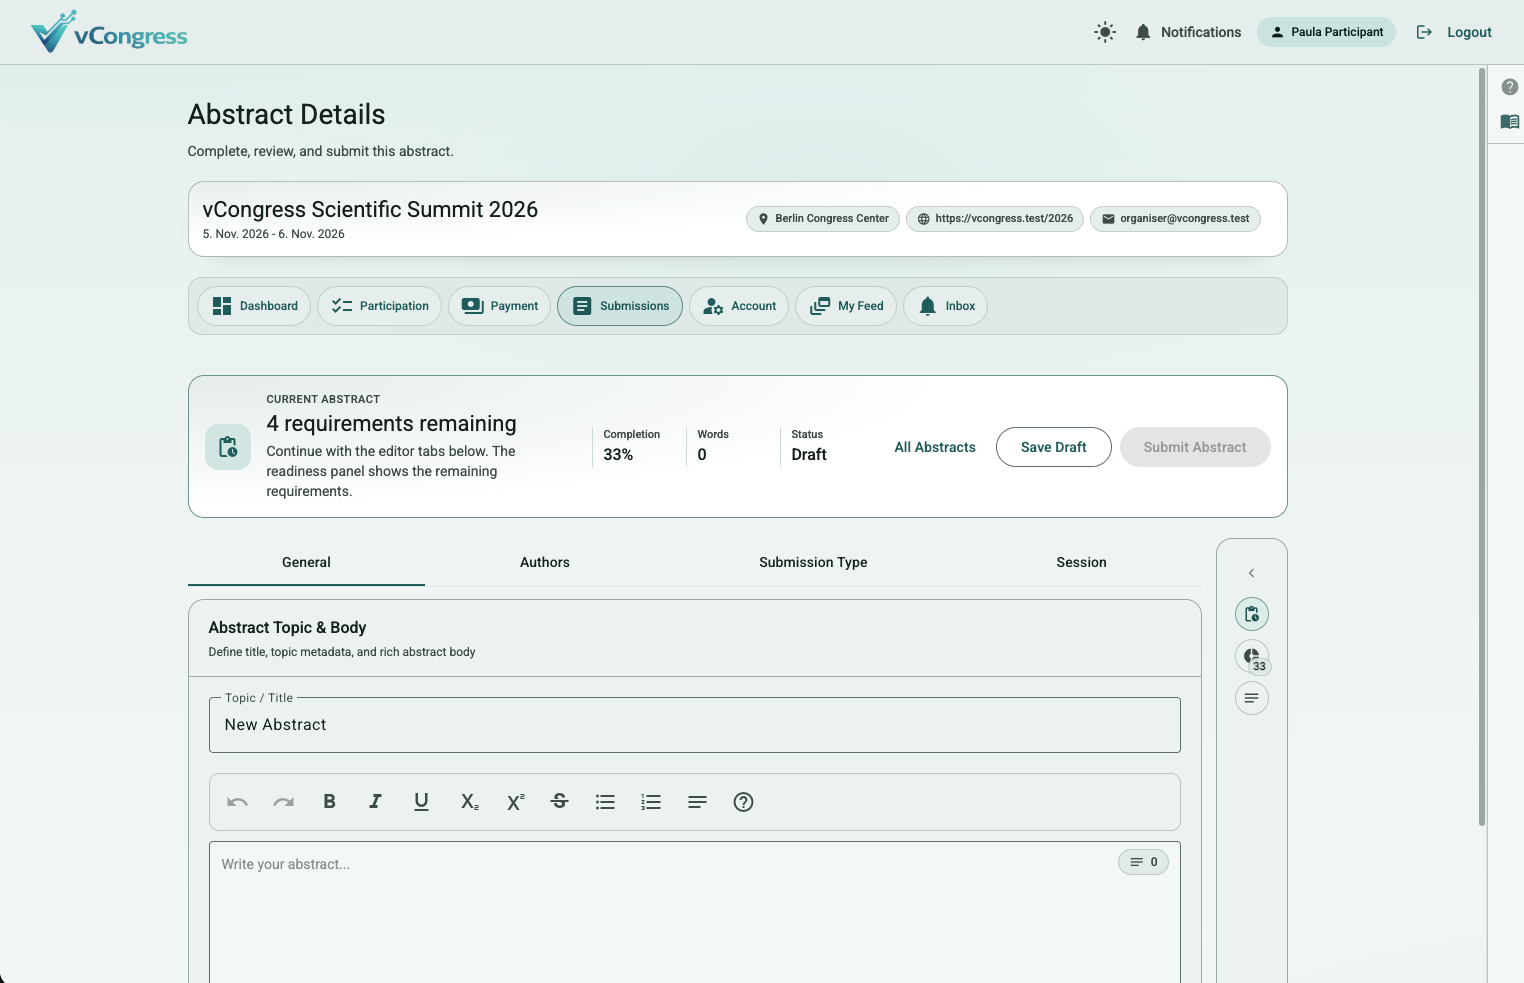Open Paula Participant profile chip
Viewport: 1524px width, 983px height.
click(1326, 32)
